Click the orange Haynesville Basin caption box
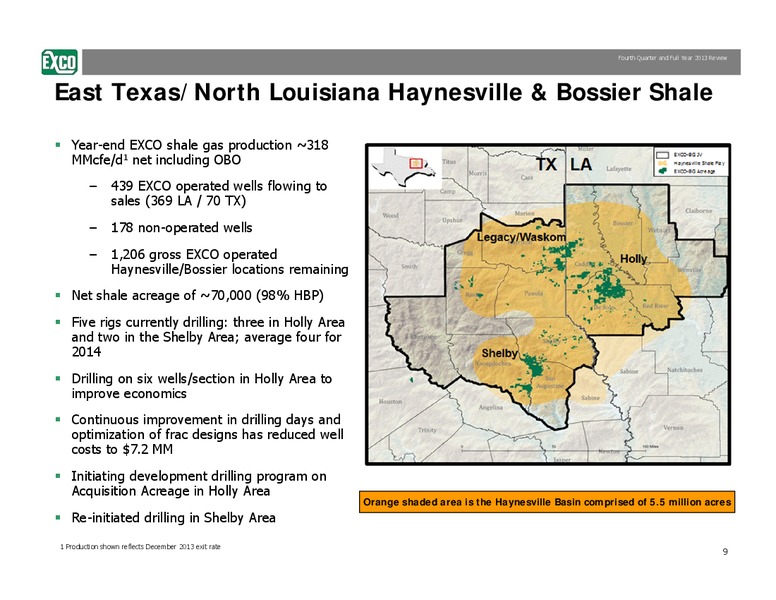The width and height of the screenshot is (776, 600). pyautogui.click(x=547, y=502)
